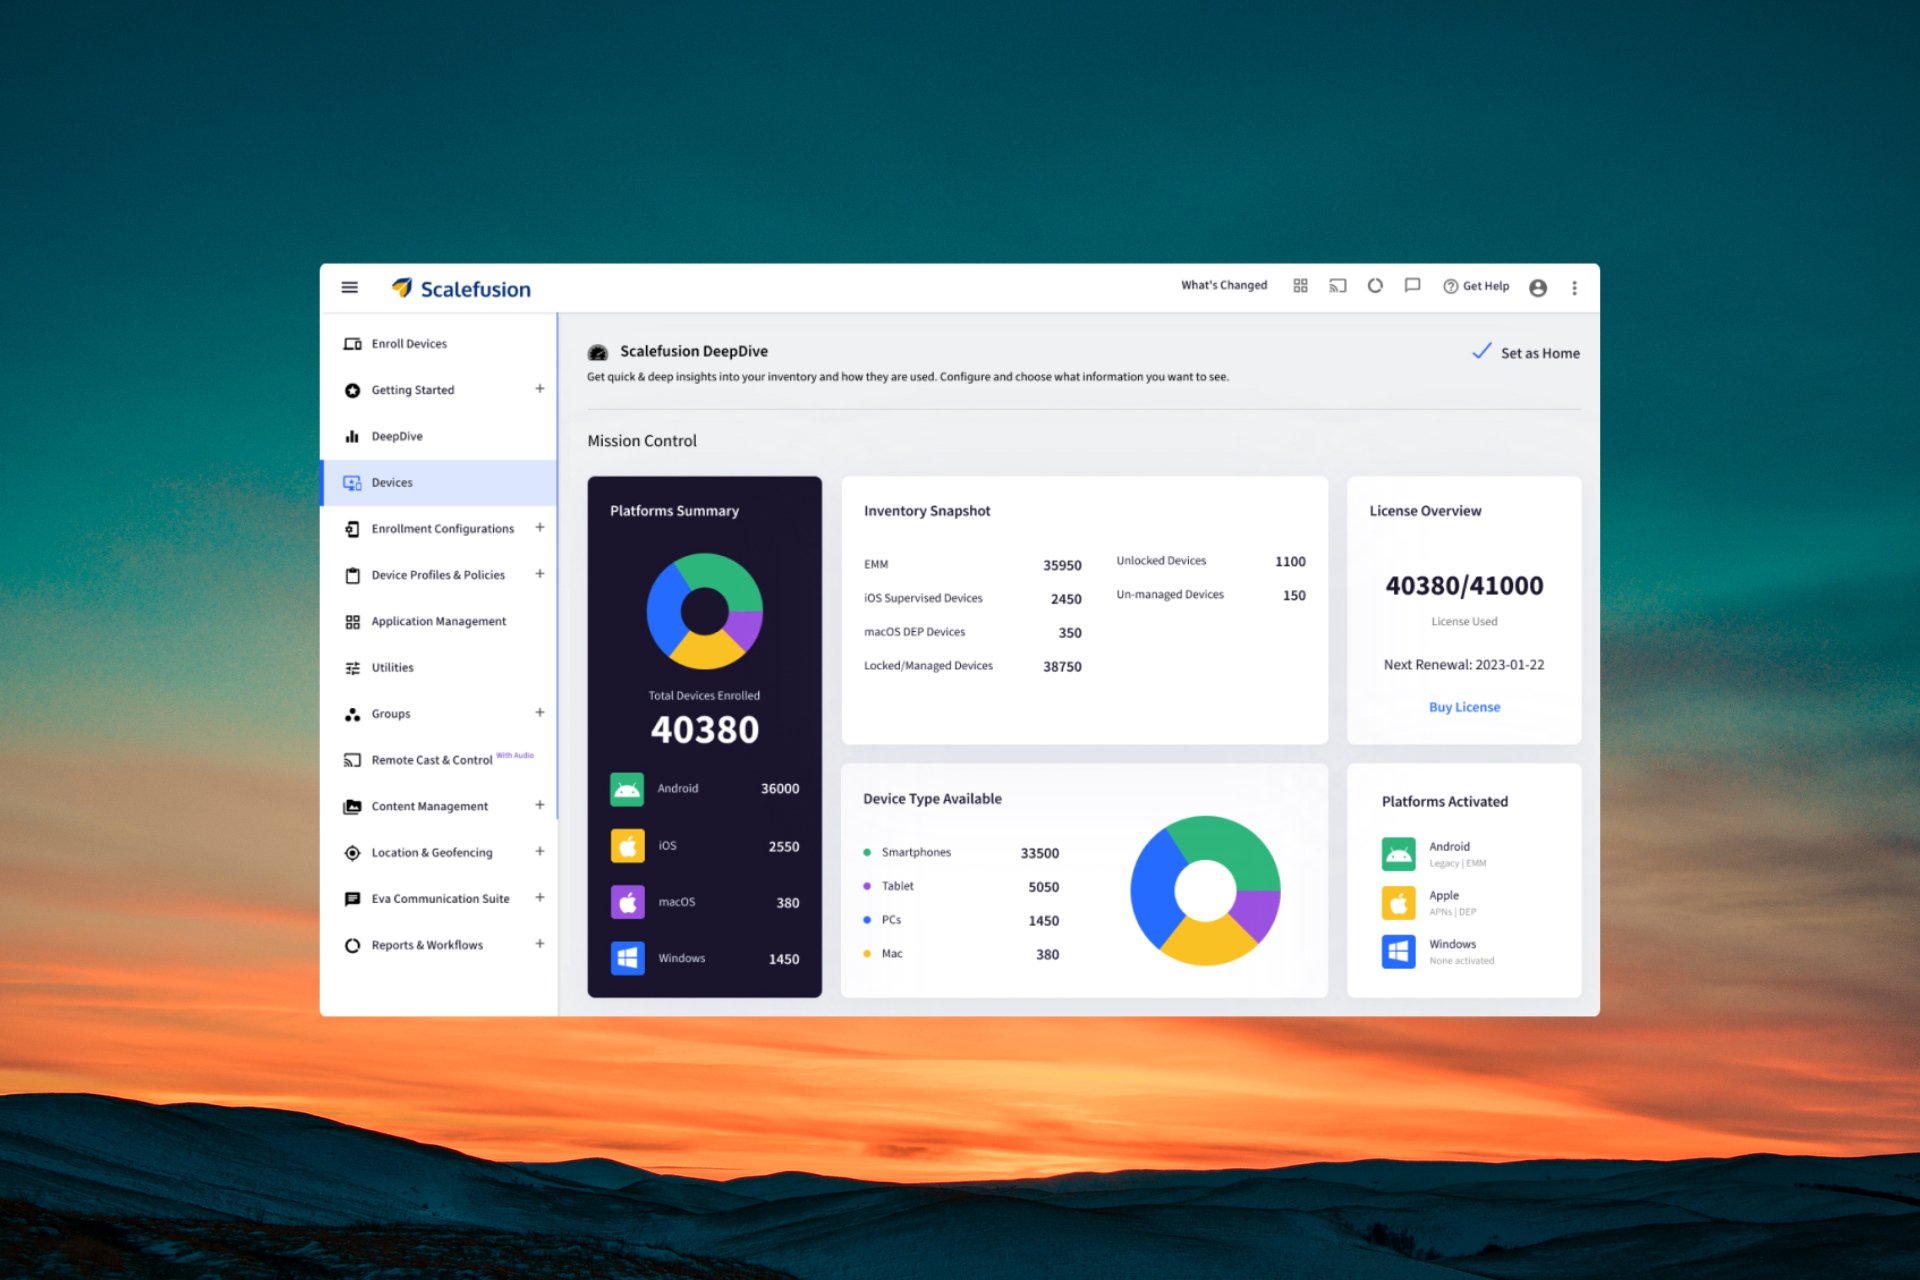Click the Getting Started star icon

(x=352, y=390)
